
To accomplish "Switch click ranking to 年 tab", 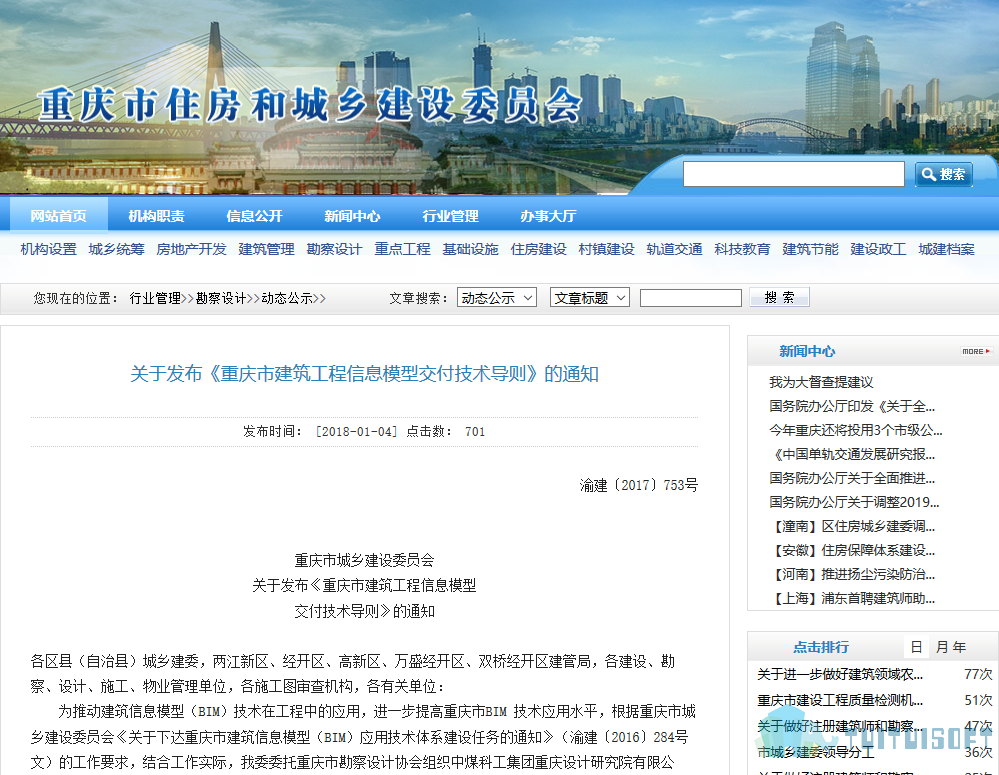I will pos(959,647).
